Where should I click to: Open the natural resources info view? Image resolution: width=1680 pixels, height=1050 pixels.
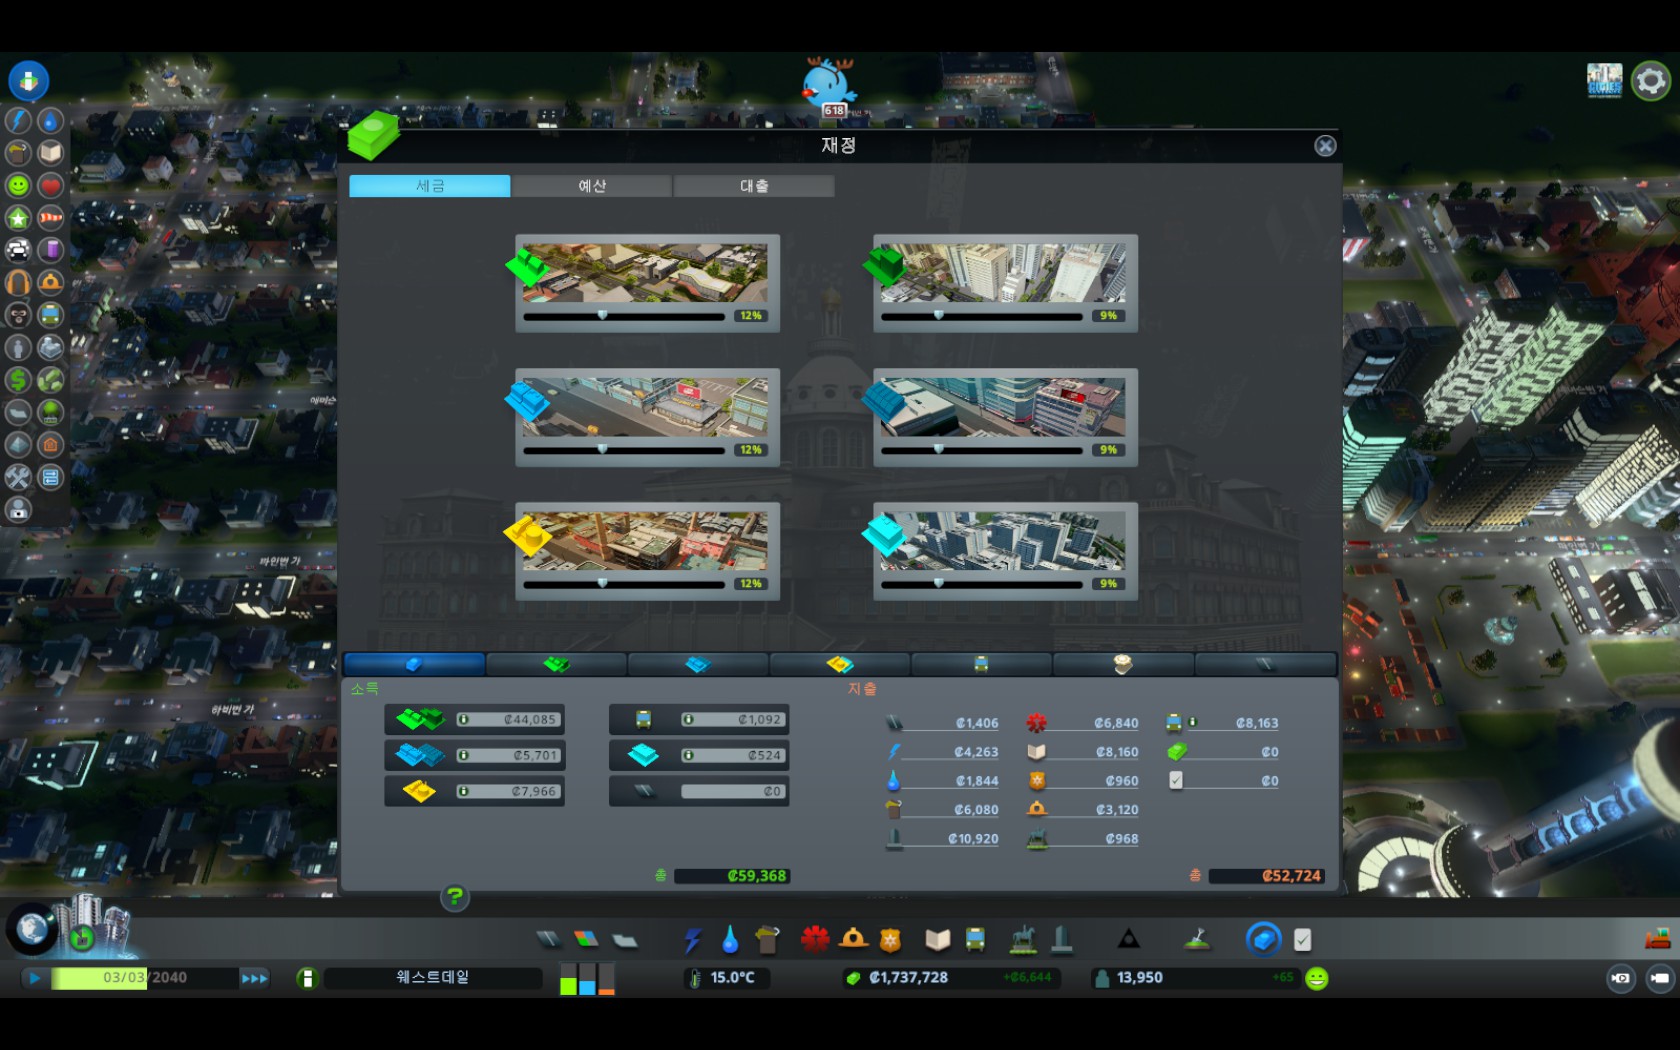(51, 380)
